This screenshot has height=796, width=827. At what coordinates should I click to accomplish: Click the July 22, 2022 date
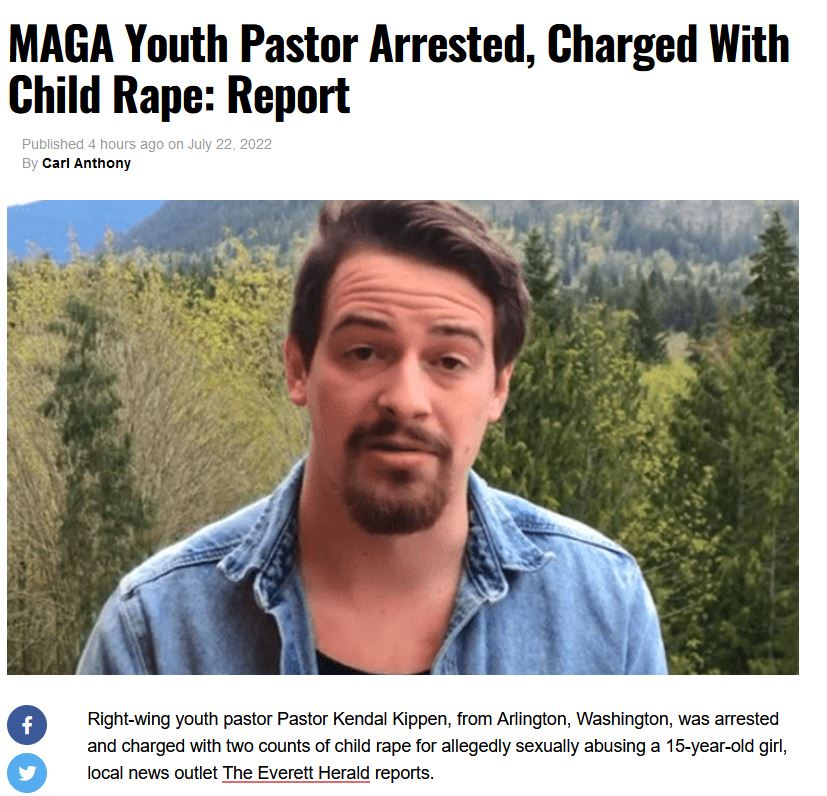tap(229, 145)
